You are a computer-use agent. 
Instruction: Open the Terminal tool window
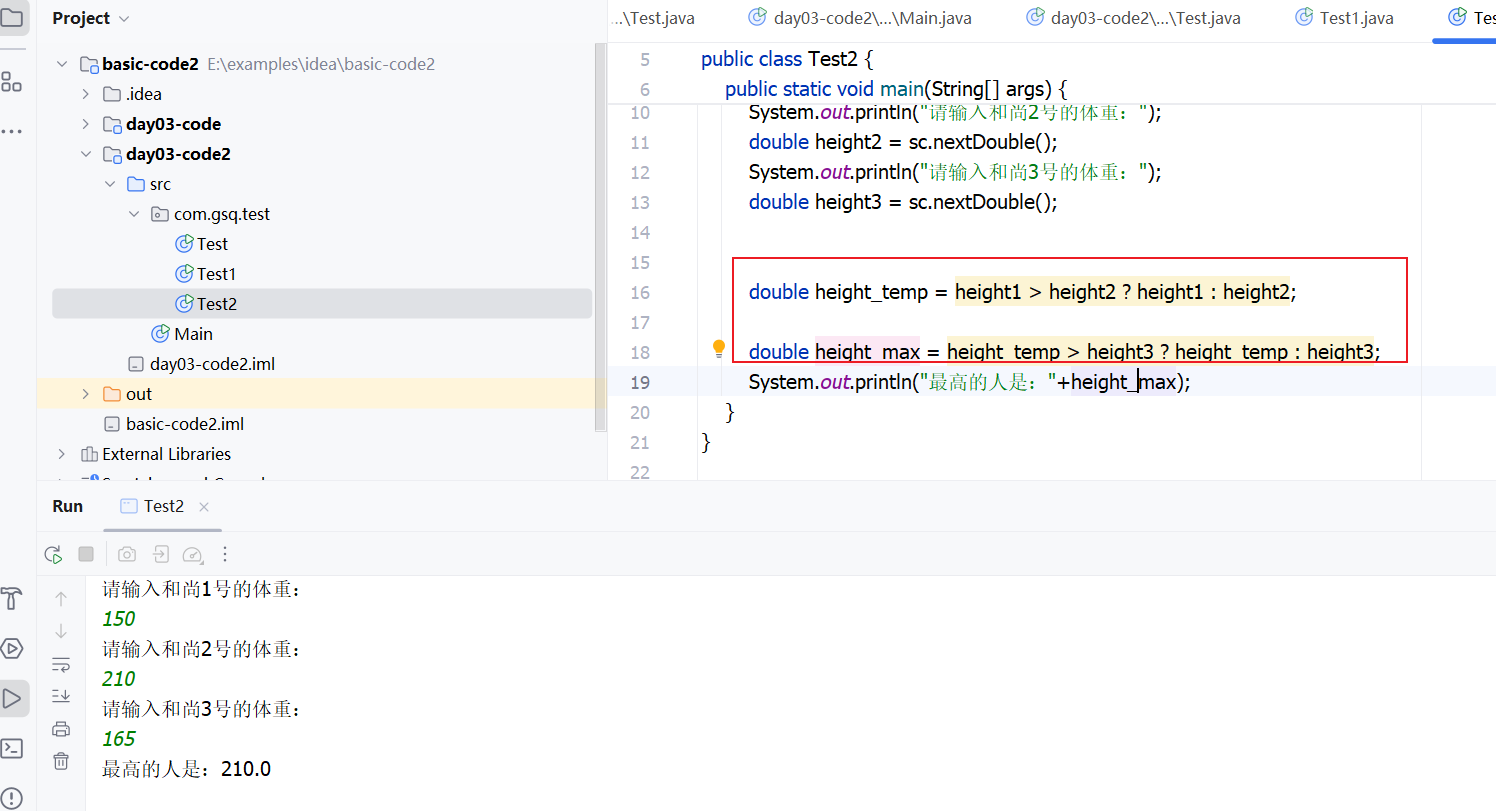[12, 748]
